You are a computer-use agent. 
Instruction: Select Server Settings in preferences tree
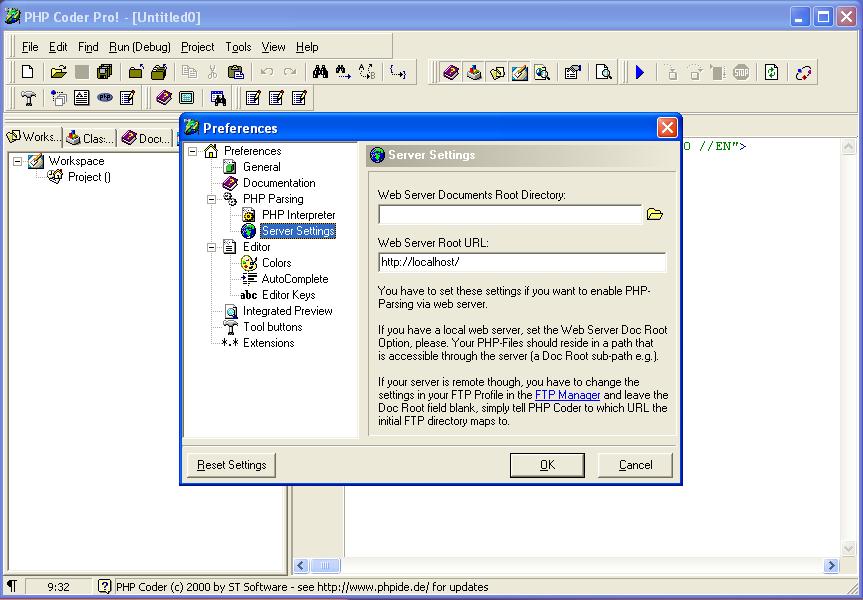pyautogui.click(x=298, y=231)
